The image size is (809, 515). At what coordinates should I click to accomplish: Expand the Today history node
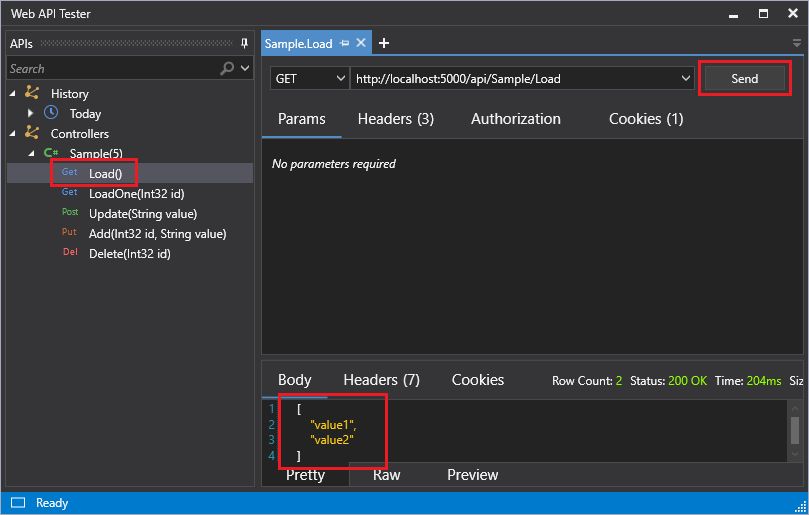pyautogui.click(x=31, y=113)
